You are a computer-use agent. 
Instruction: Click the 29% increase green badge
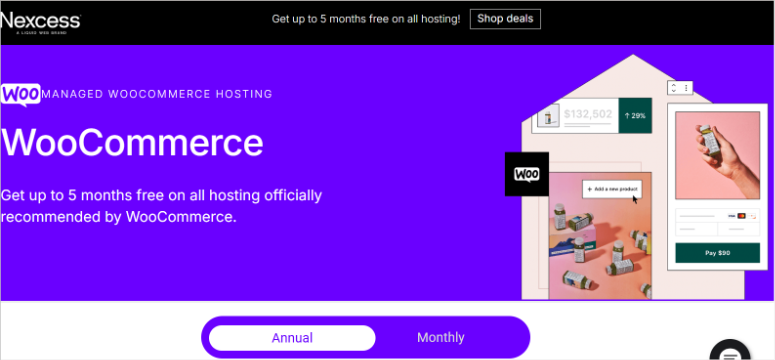635,116
